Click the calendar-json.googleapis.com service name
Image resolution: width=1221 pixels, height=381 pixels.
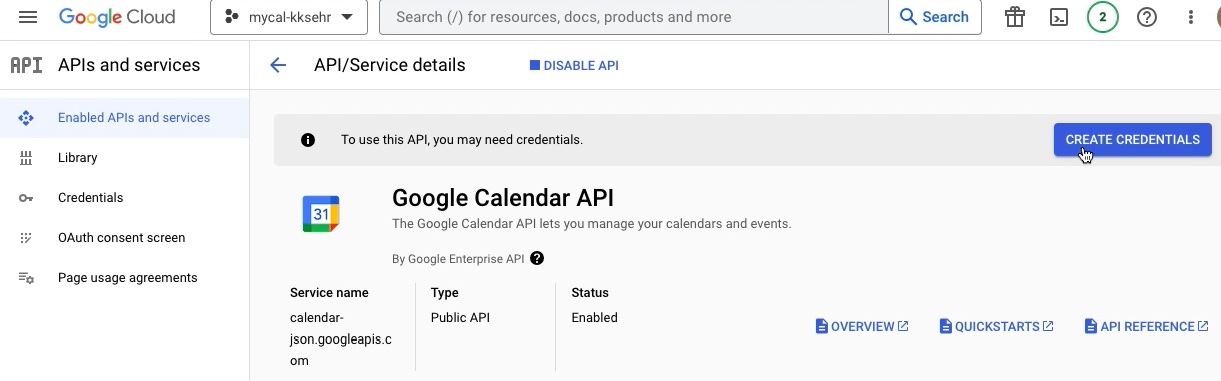[341, 339]
